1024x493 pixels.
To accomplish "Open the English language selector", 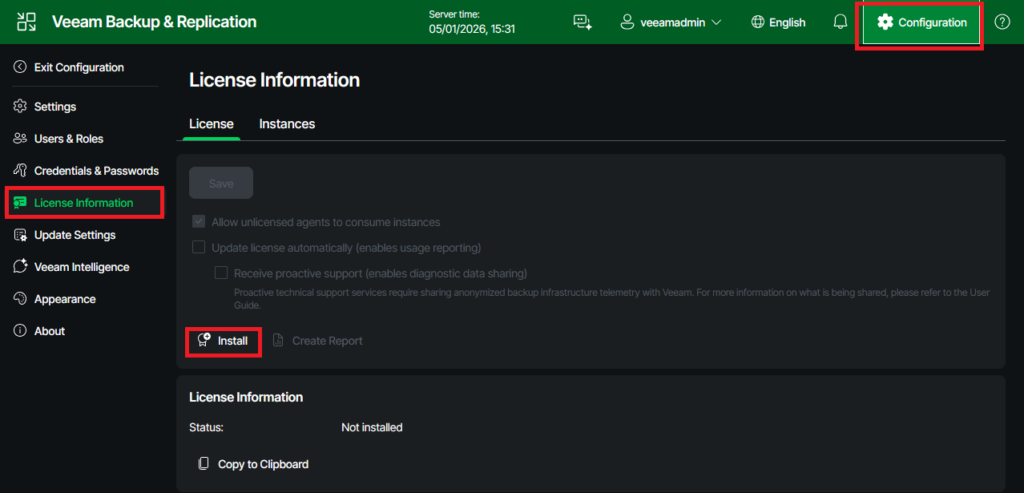I will [x=778, y=22].
